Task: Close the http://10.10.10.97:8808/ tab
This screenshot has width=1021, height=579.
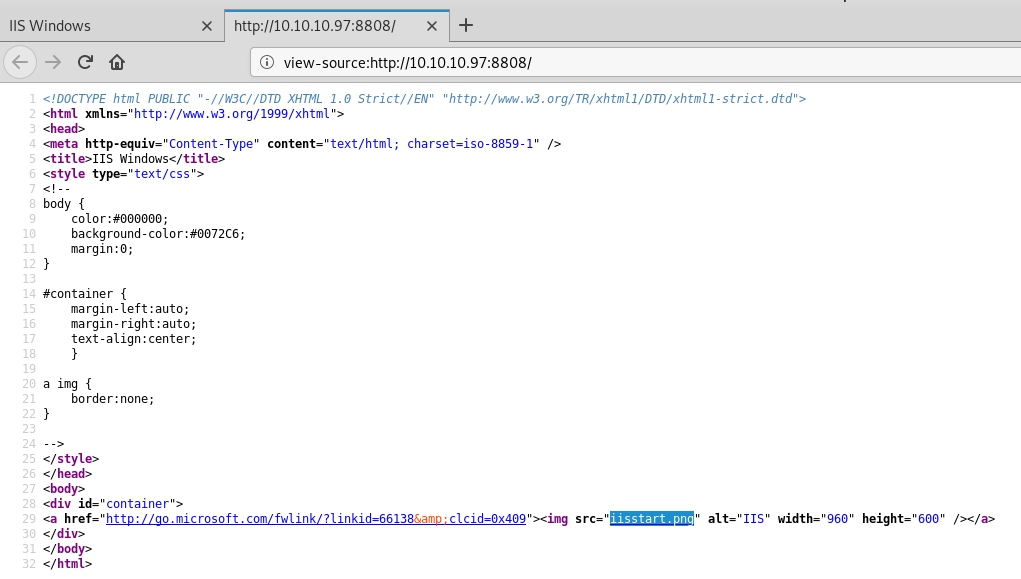Action: [x=432, y=26]
